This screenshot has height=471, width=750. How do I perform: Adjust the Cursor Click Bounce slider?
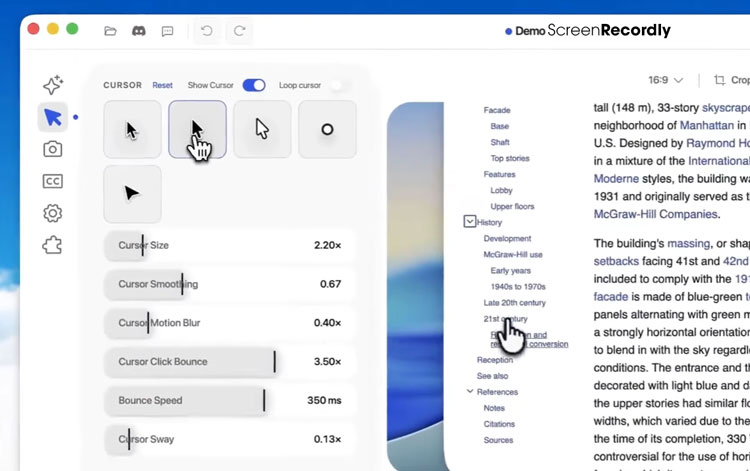230,361
